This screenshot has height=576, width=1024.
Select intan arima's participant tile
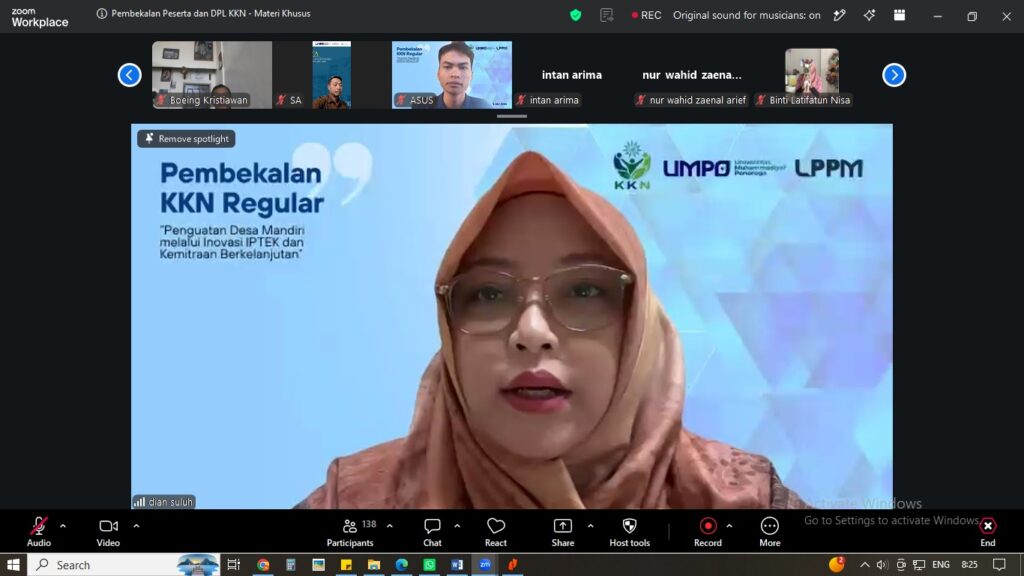[x=571, y=74]
